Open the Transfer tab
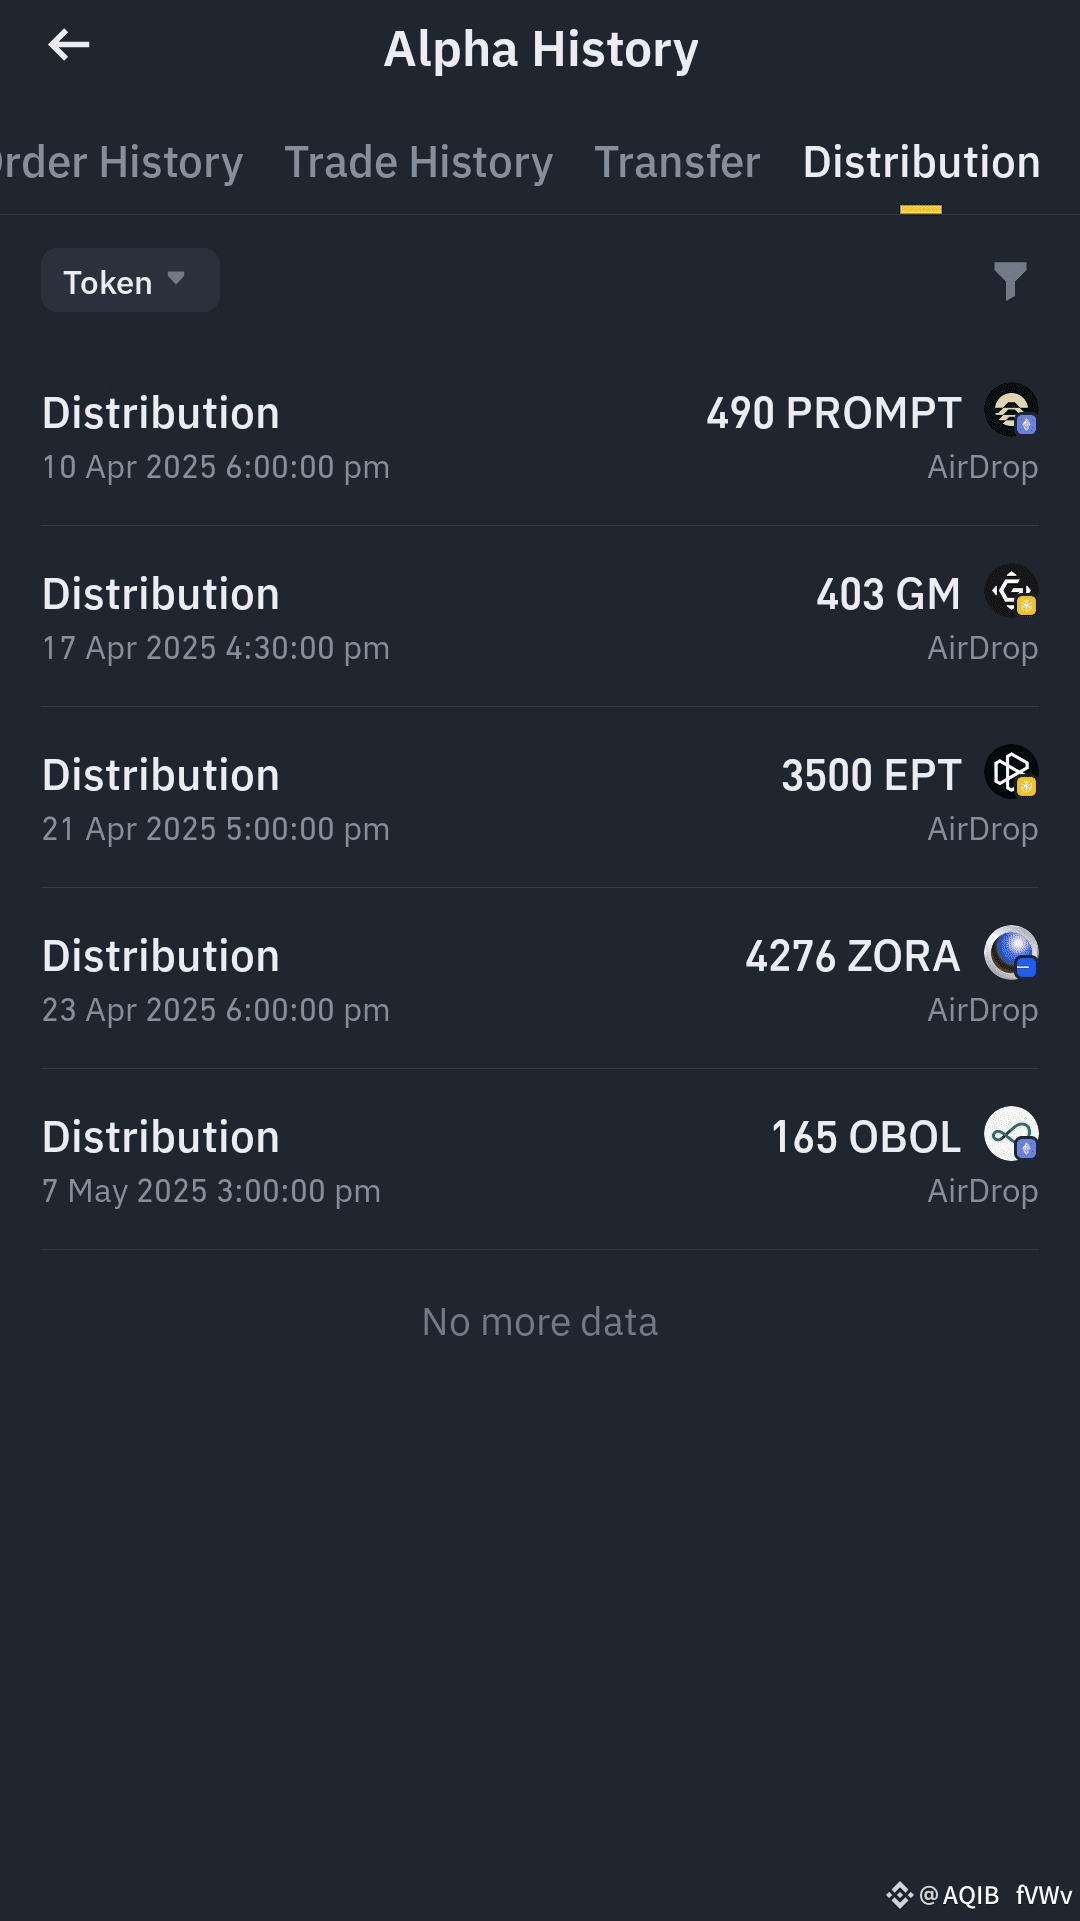The height and width of the screenshot is (1921, 1080). 677,163
